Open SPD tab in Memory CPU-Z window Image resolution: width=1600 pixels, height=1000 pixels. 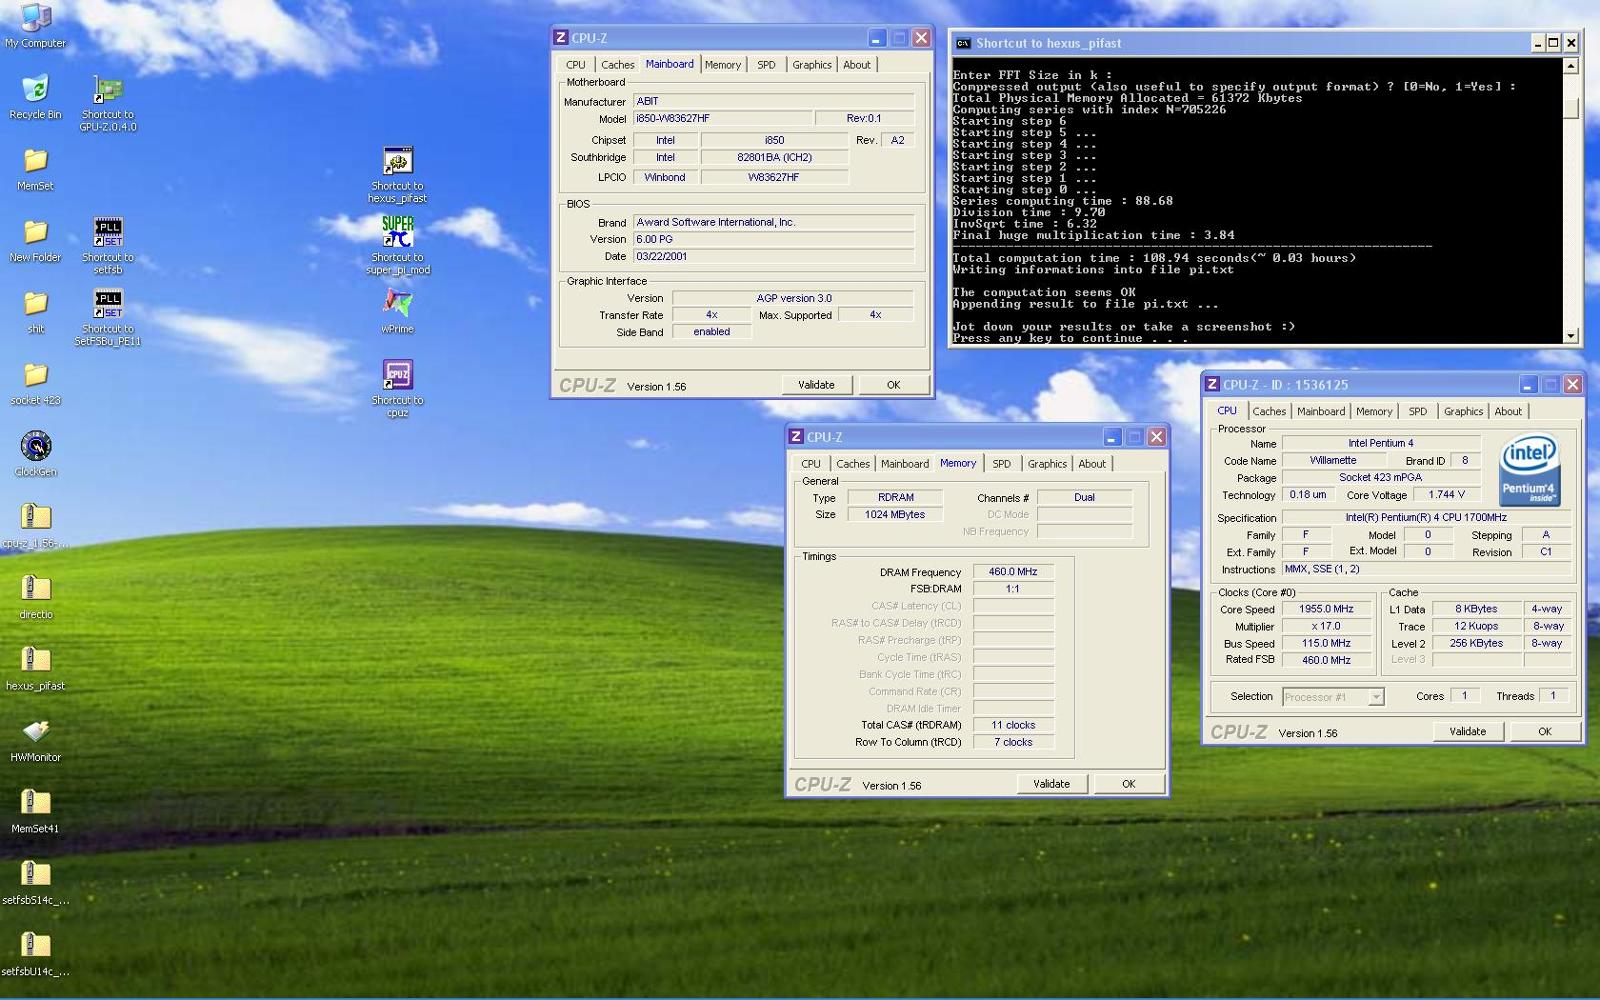click(1001, 464)
